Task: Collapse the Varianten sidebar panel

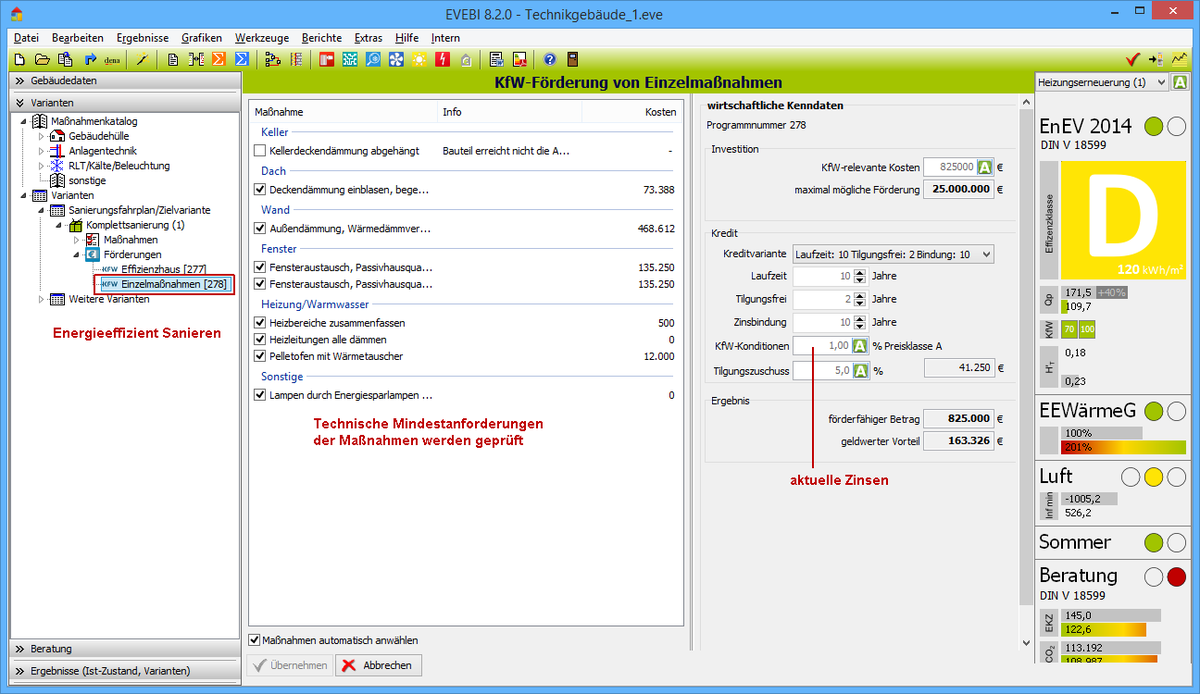Action: [125, 102]
